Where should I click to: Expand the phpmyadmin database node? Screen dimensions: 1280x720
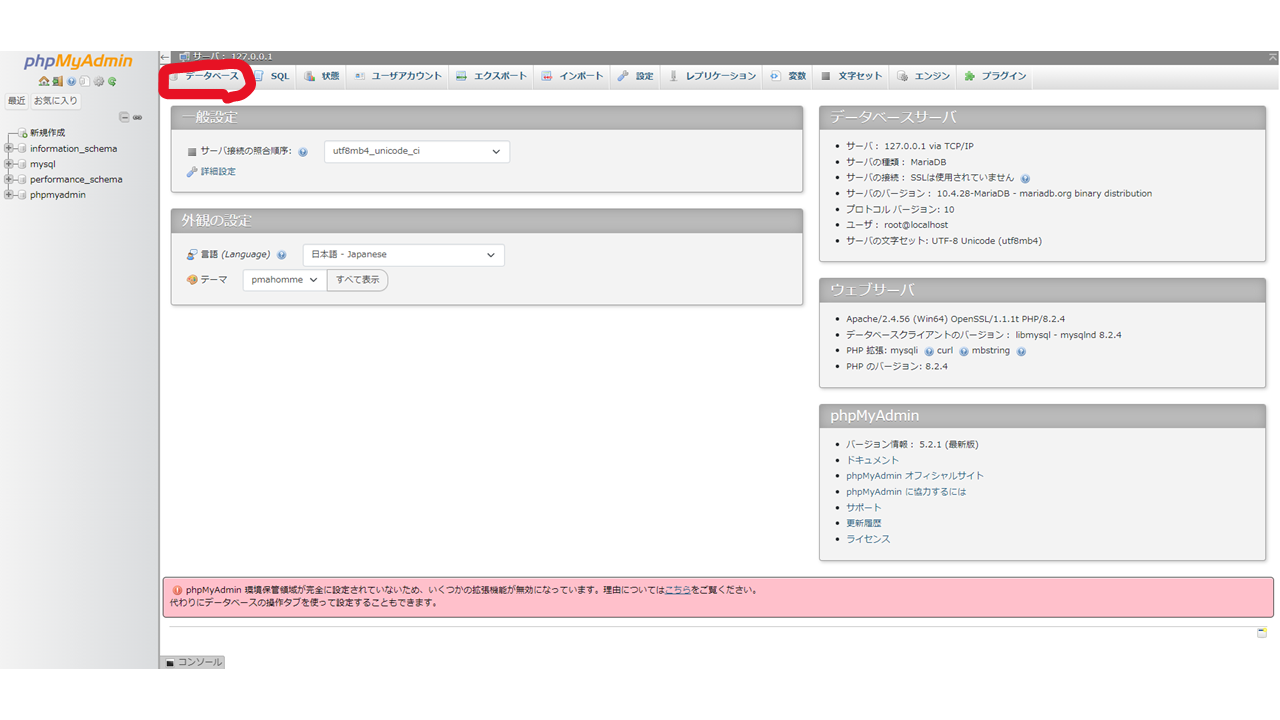pos(8,195)
